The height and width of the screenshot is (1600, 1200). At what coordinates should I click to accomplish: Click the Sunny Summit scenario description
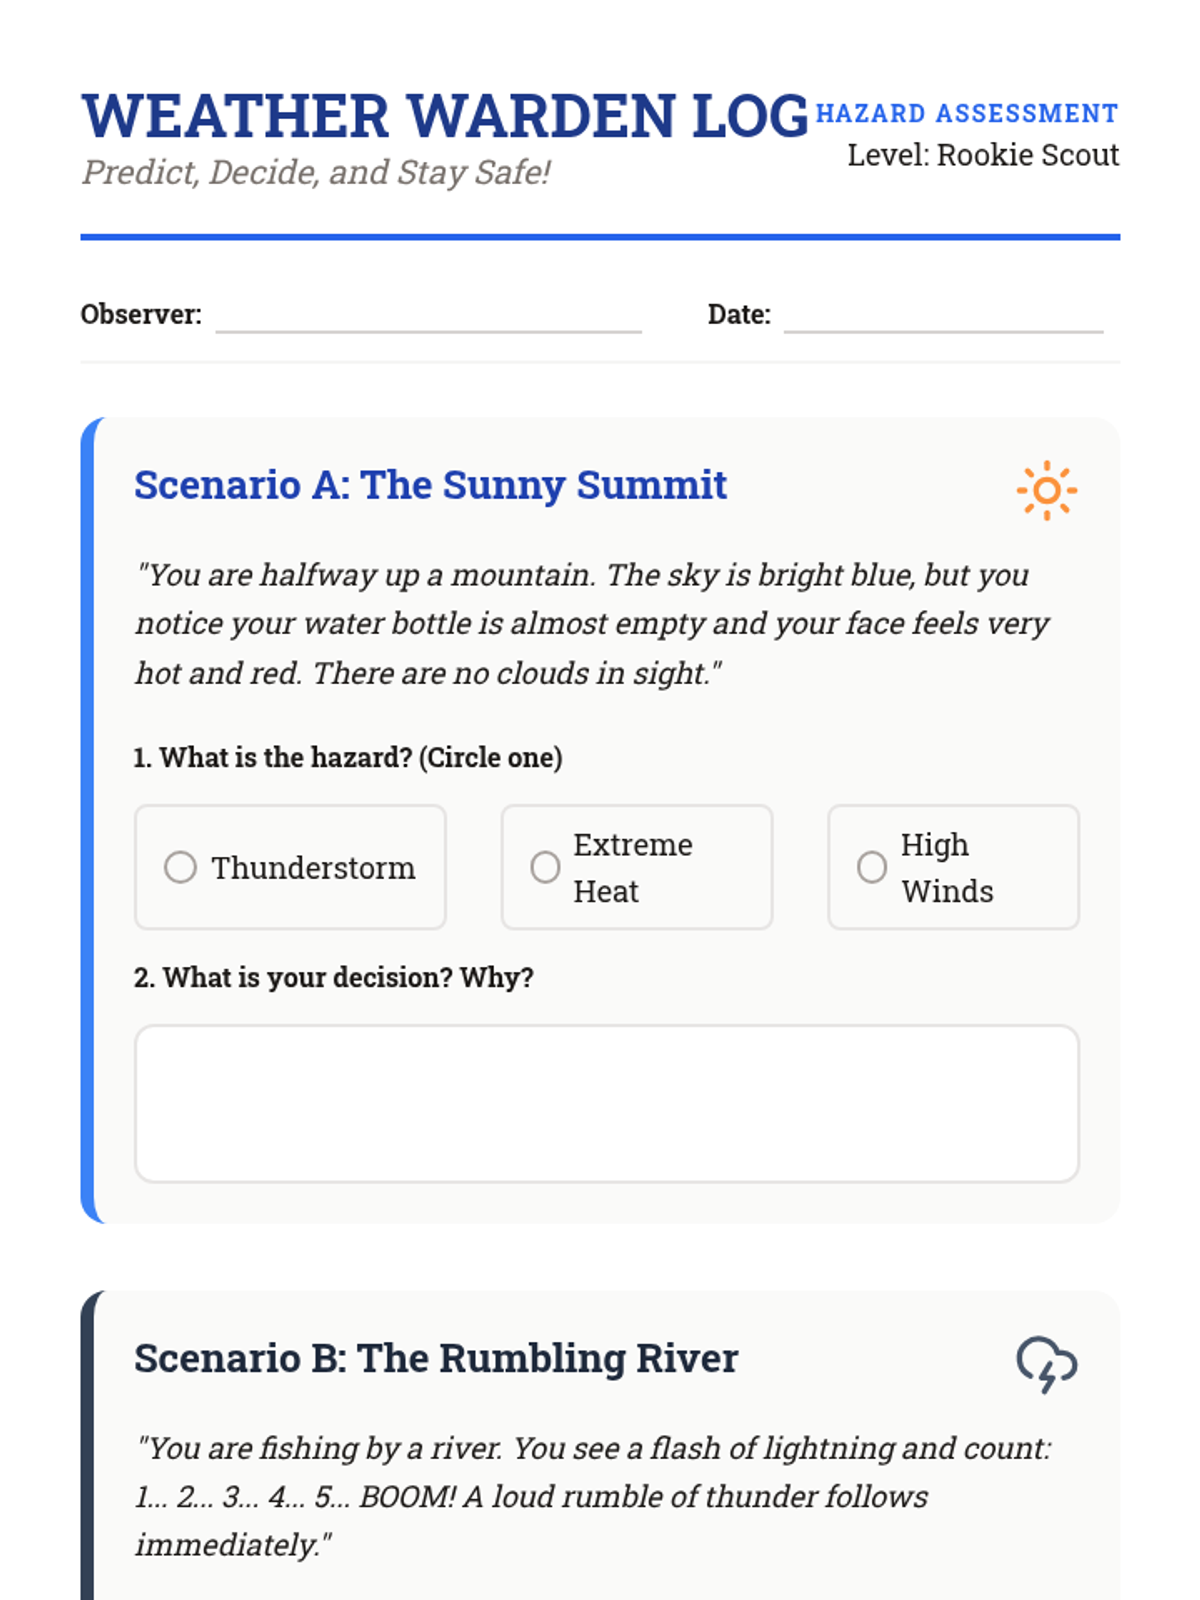592,624
